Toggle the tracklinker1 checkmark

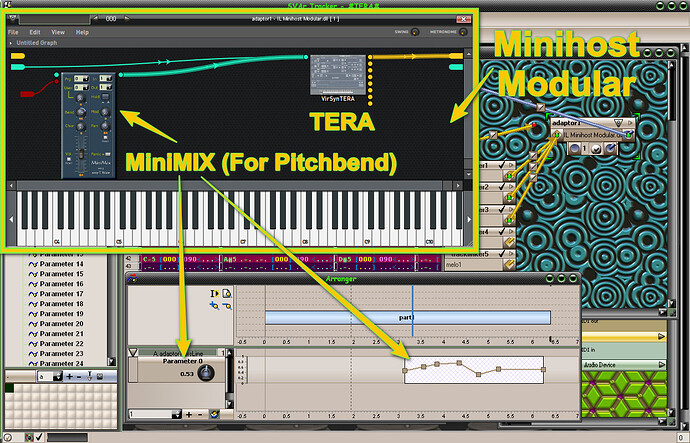[x=502, y=165]
